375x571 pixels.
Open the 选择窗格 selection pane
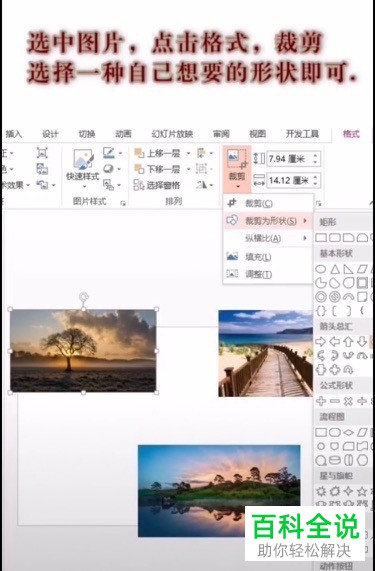click(157, 185)
